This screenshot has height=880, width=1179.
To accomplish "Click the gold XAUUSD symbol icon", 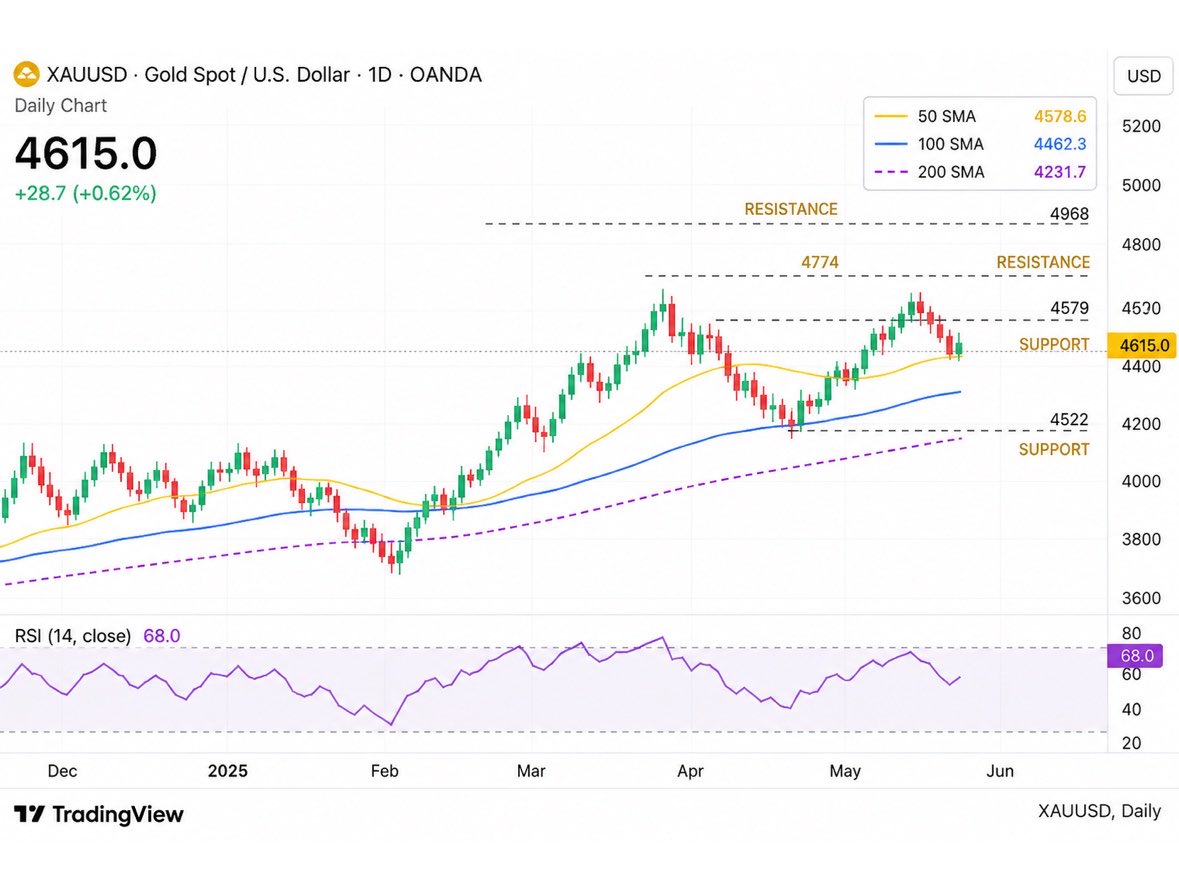I will (26, 74).
